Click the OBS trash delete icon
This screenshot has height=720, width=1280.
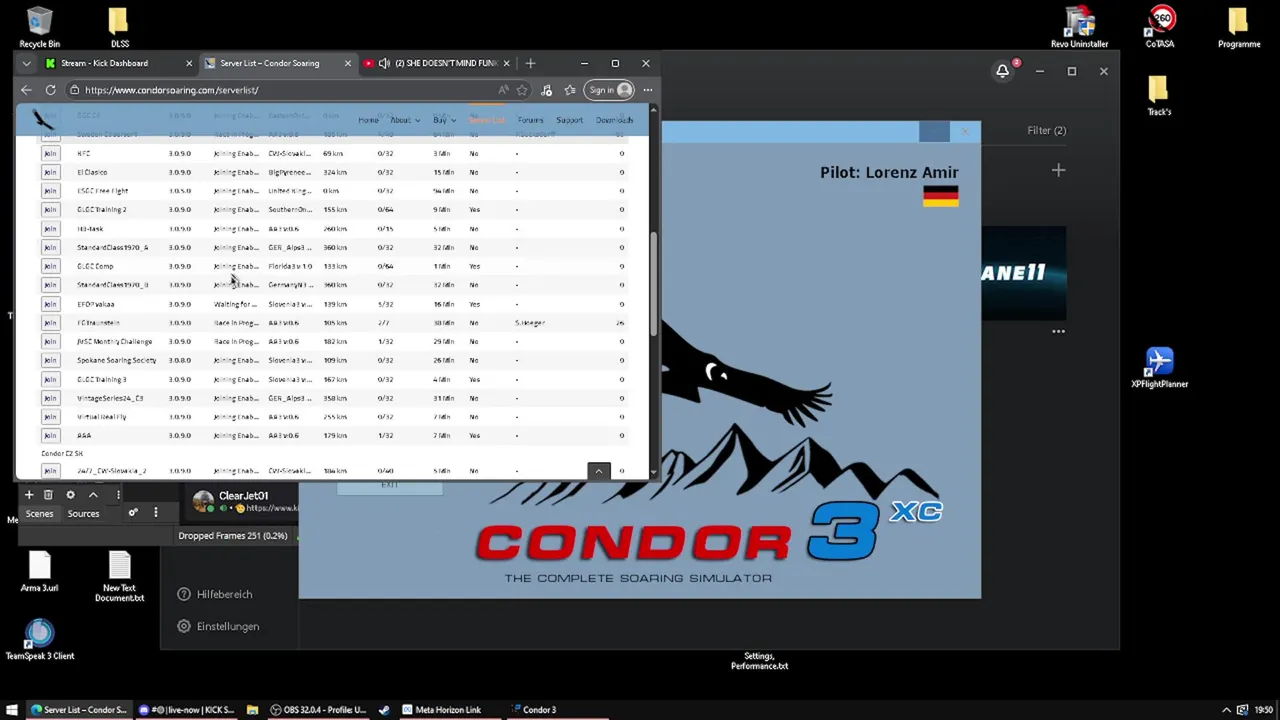(48, 495)
